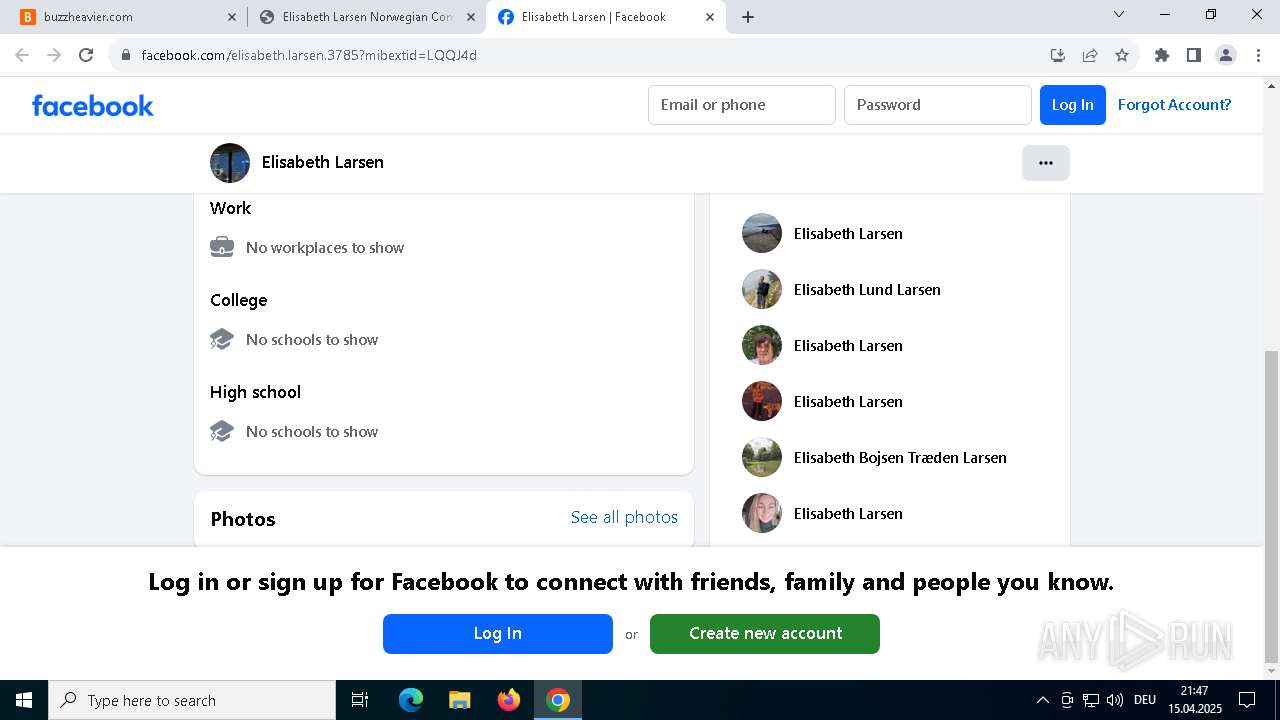Viewport: 1280px width, 720px height.
Task: Switch to the Elisabeth Larsen Norwegian tab
Action: [368, 17]
